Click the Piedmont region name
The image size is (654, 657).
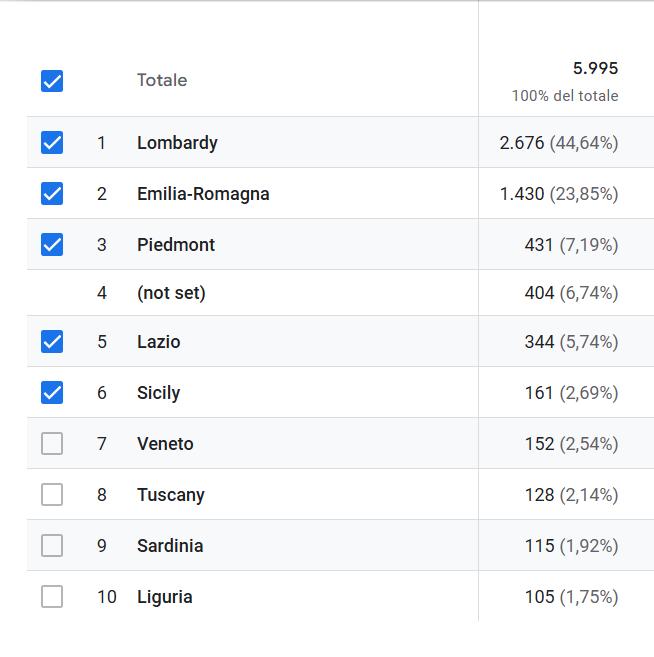click(176, 245)
